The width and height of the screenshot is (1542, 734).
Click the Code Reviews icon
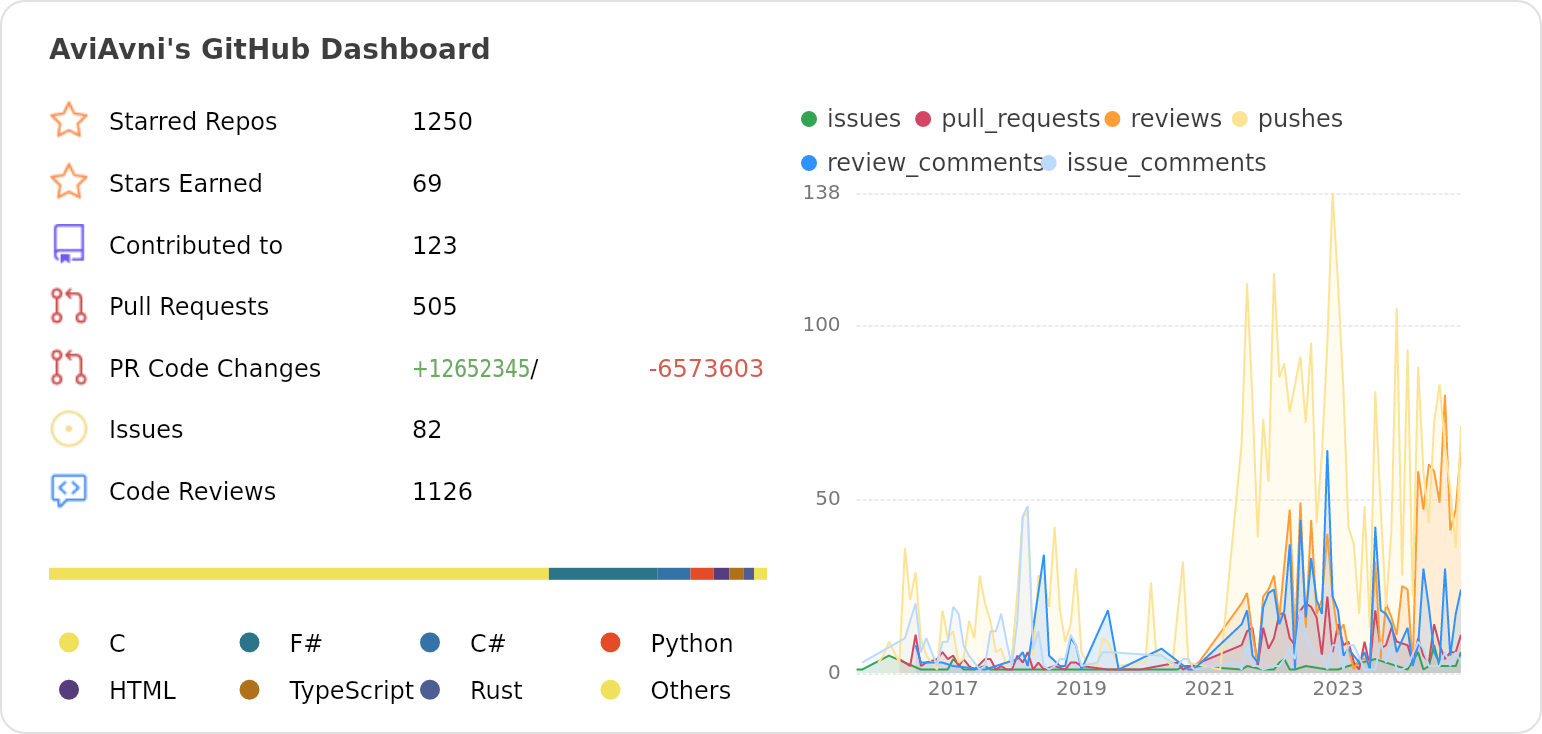coord(69,491)
